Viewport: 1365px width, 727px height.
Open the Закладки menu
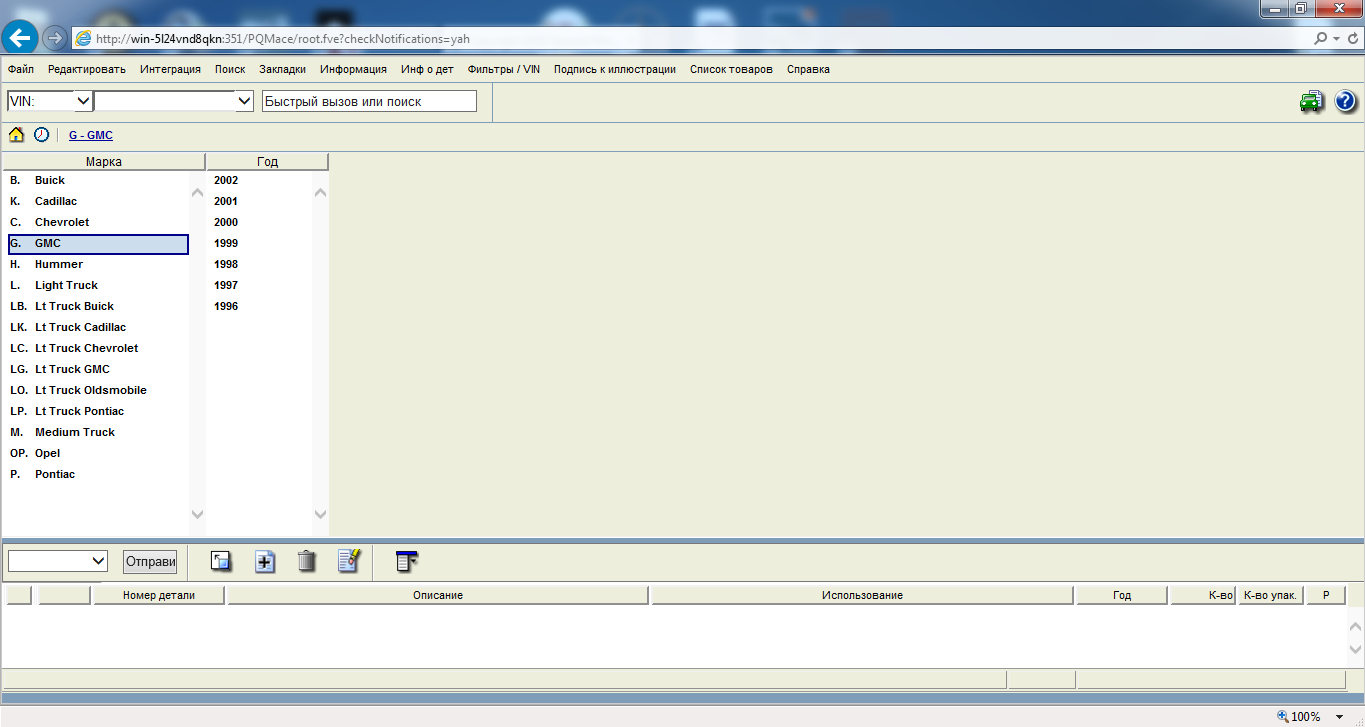point(283,69)
